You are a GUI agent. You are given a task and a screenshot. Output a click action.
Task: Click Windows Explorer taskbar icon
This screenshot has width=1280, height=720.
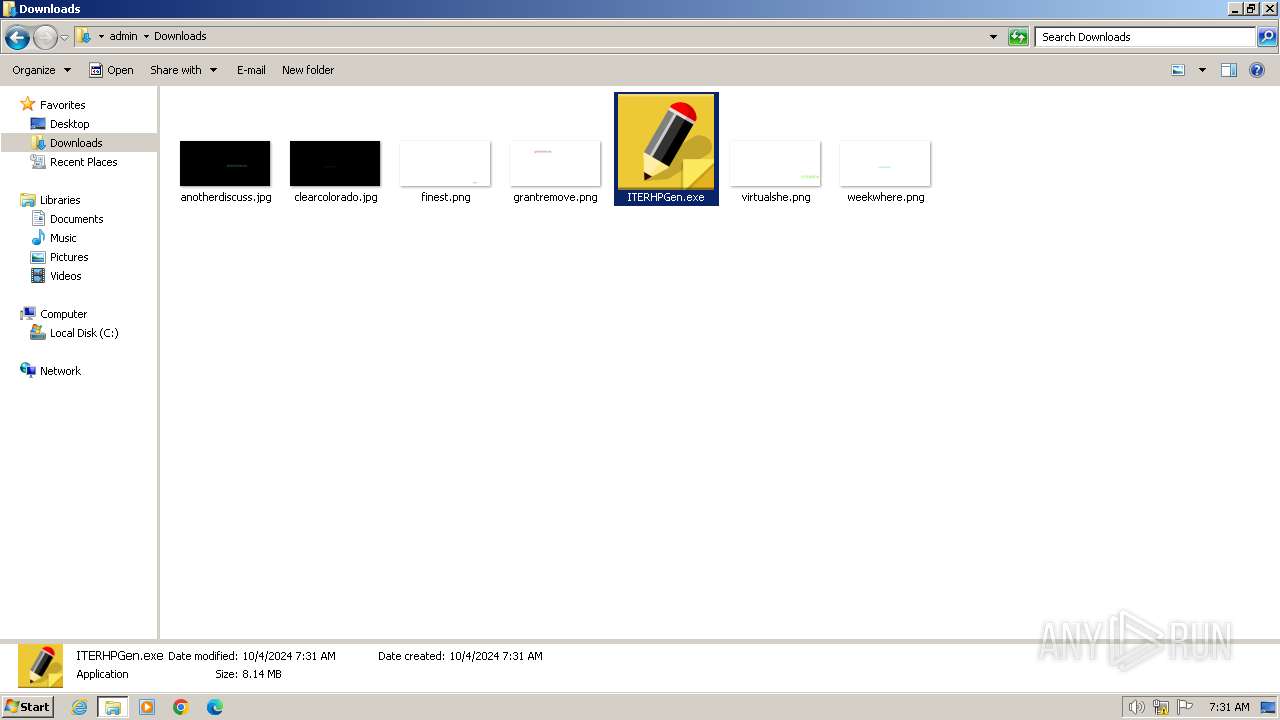113,707
